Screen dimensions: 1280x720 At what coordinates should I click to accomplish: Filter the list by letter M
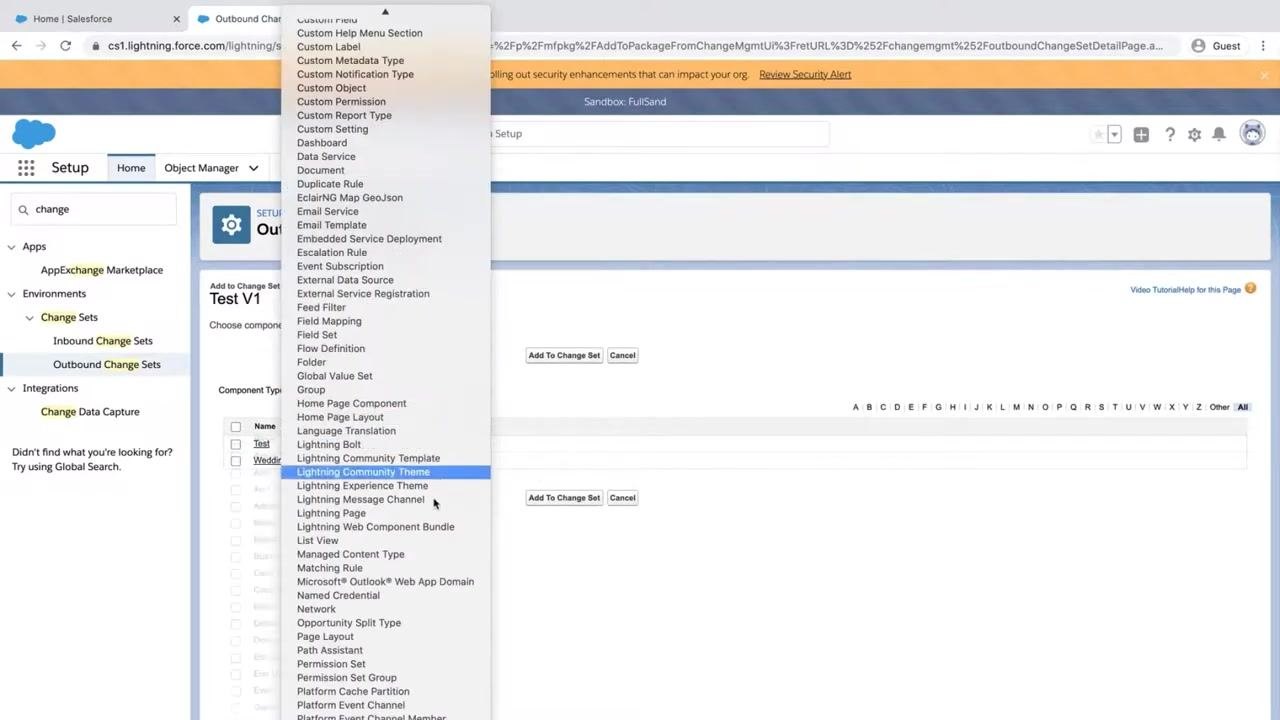pos(1016,407)
